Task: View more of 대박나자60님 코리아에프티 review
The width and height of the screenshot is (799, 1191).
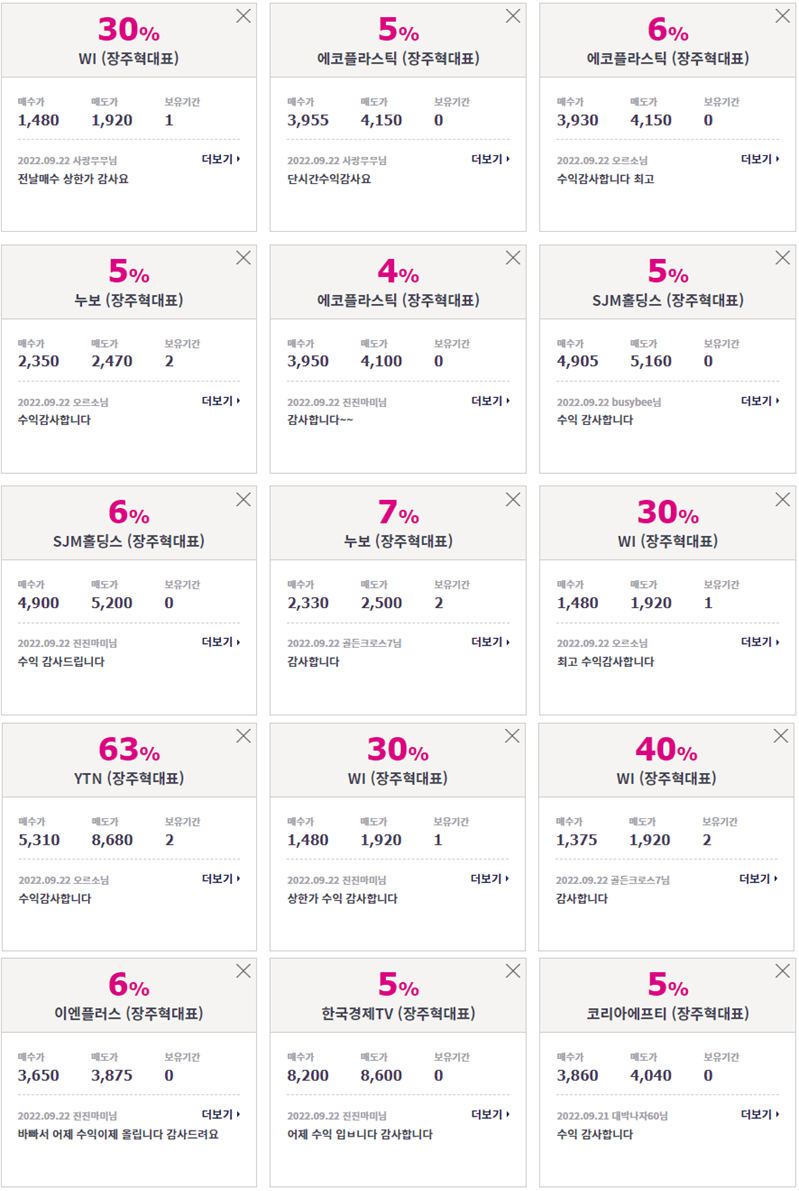Action: tap(760, 1114)
